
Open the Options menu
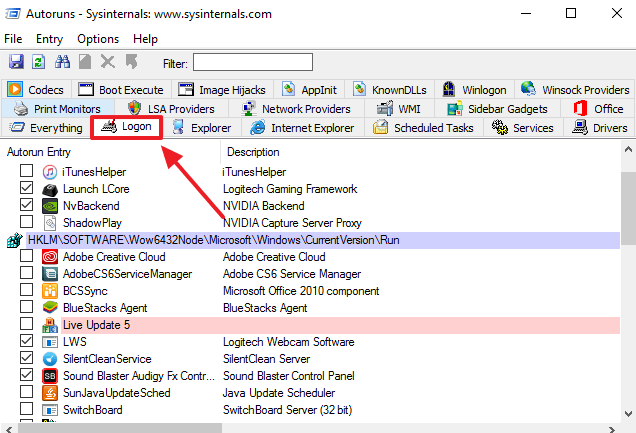coord(98,38)
